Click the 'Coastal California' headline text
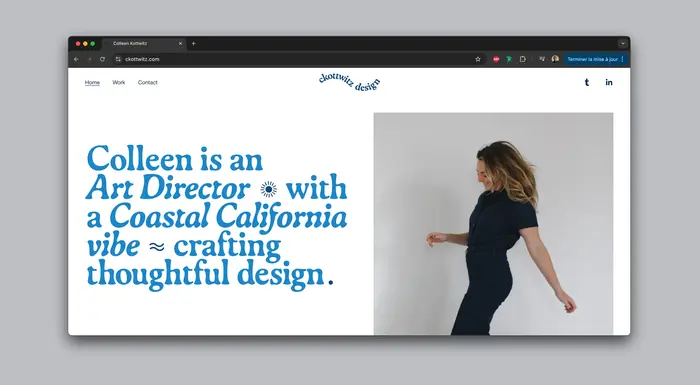Viewport: 700px width, 385px height. pos(228,217)
